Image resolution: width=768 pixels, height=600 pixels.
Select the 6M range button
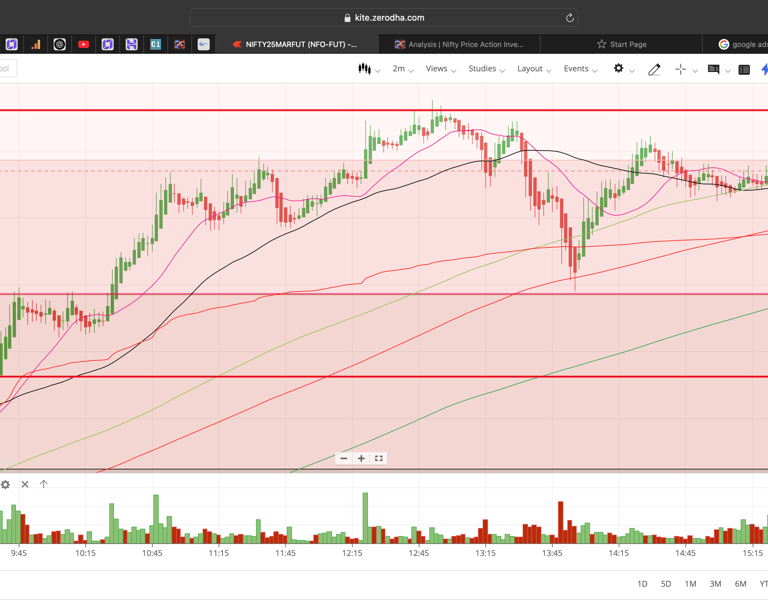tap(740, 584)
